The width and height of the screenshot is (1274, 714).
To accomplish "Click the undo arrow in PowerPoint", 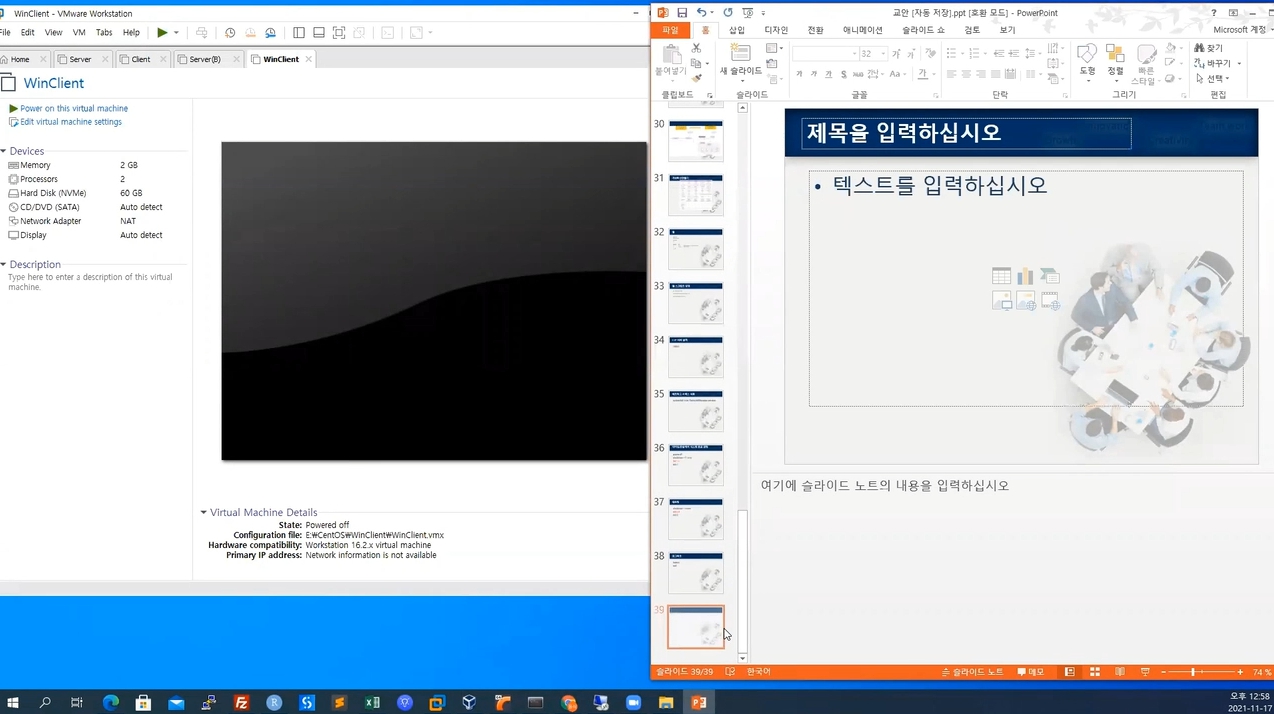I will pyautogui.click(x=701, y=13).
